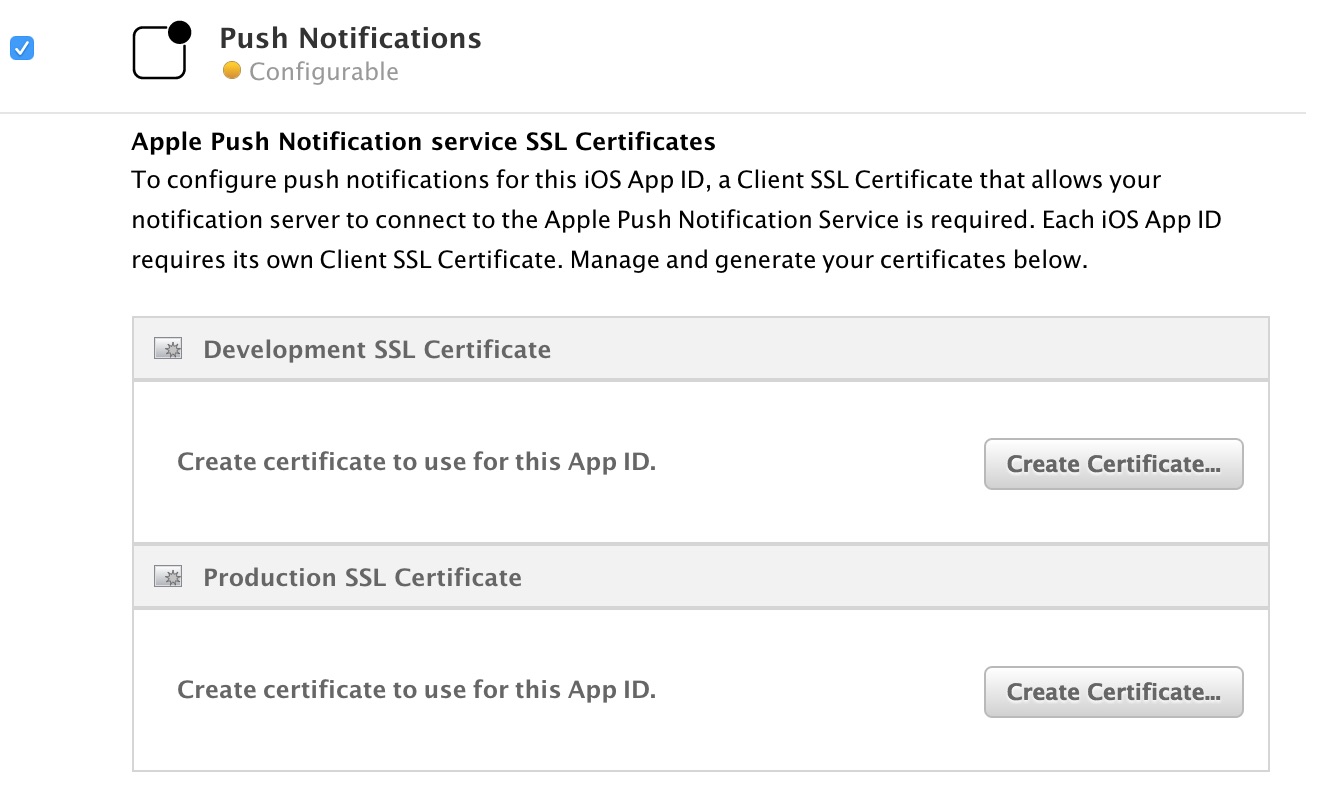
Task: Click the Apple Push Notification service SSL Certificates heading
Action: (423, 141)
